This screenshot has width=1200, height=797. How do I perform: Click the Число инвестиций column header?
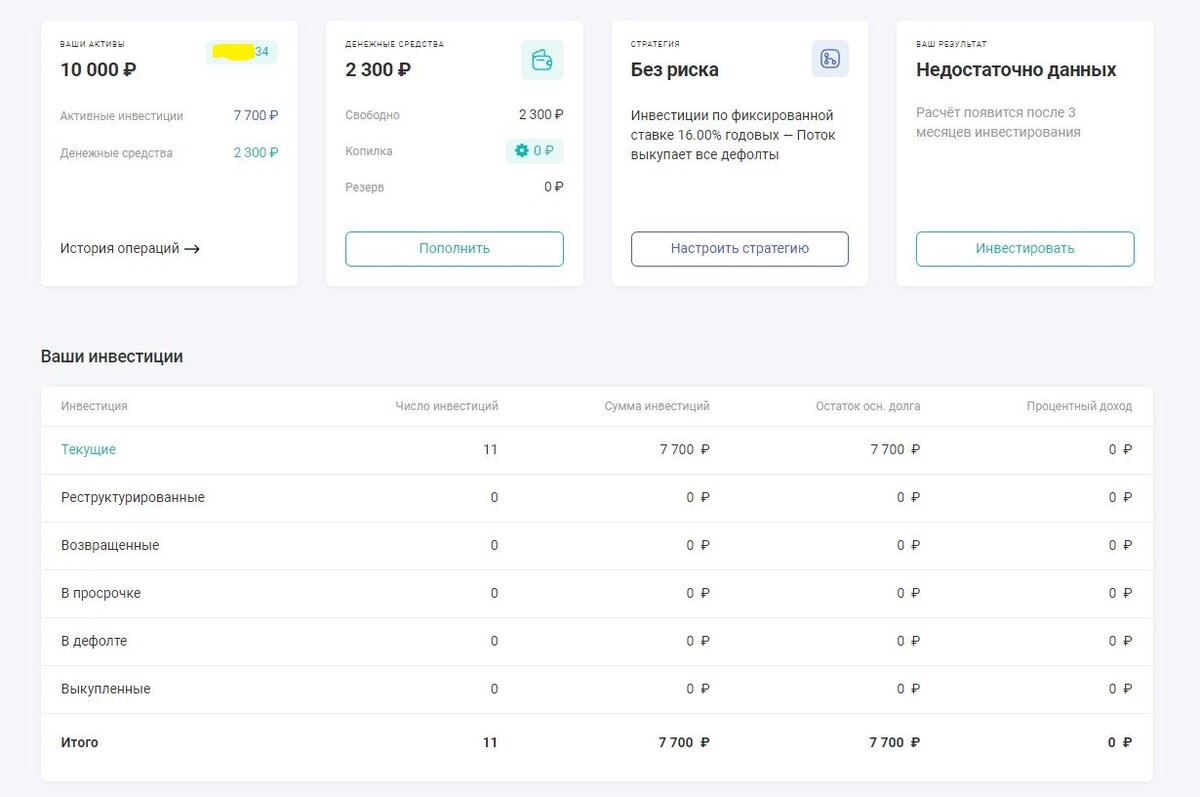click(x=447, y=407)
